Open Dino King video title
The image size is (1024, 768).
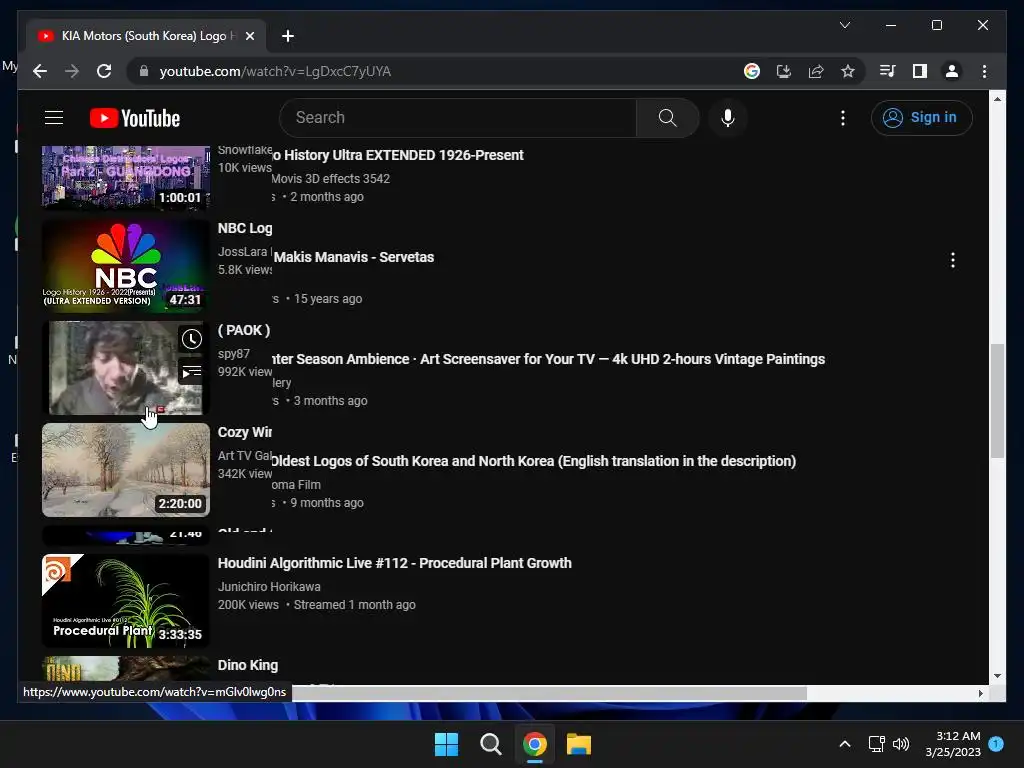[248, 665]
